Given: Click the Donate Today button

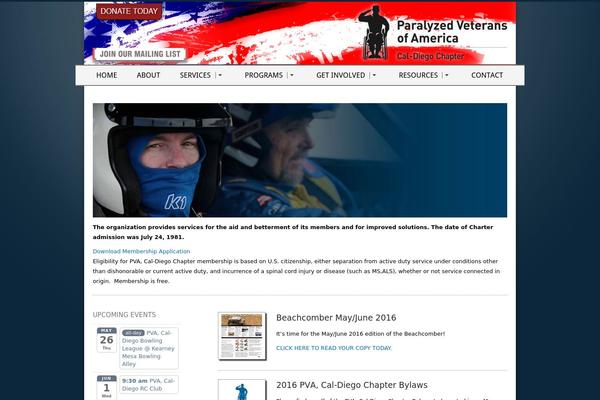Looking at the screenshot, I should tap(129, 11).
